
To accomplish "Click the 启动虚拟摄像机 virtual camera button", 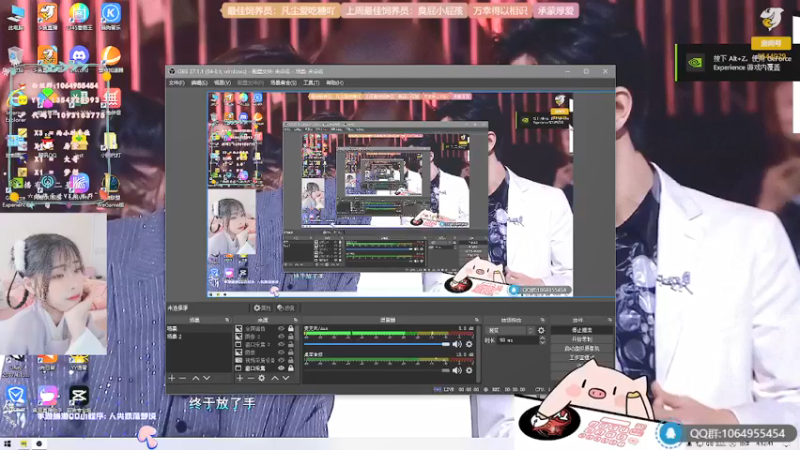I will click(582, 348).
